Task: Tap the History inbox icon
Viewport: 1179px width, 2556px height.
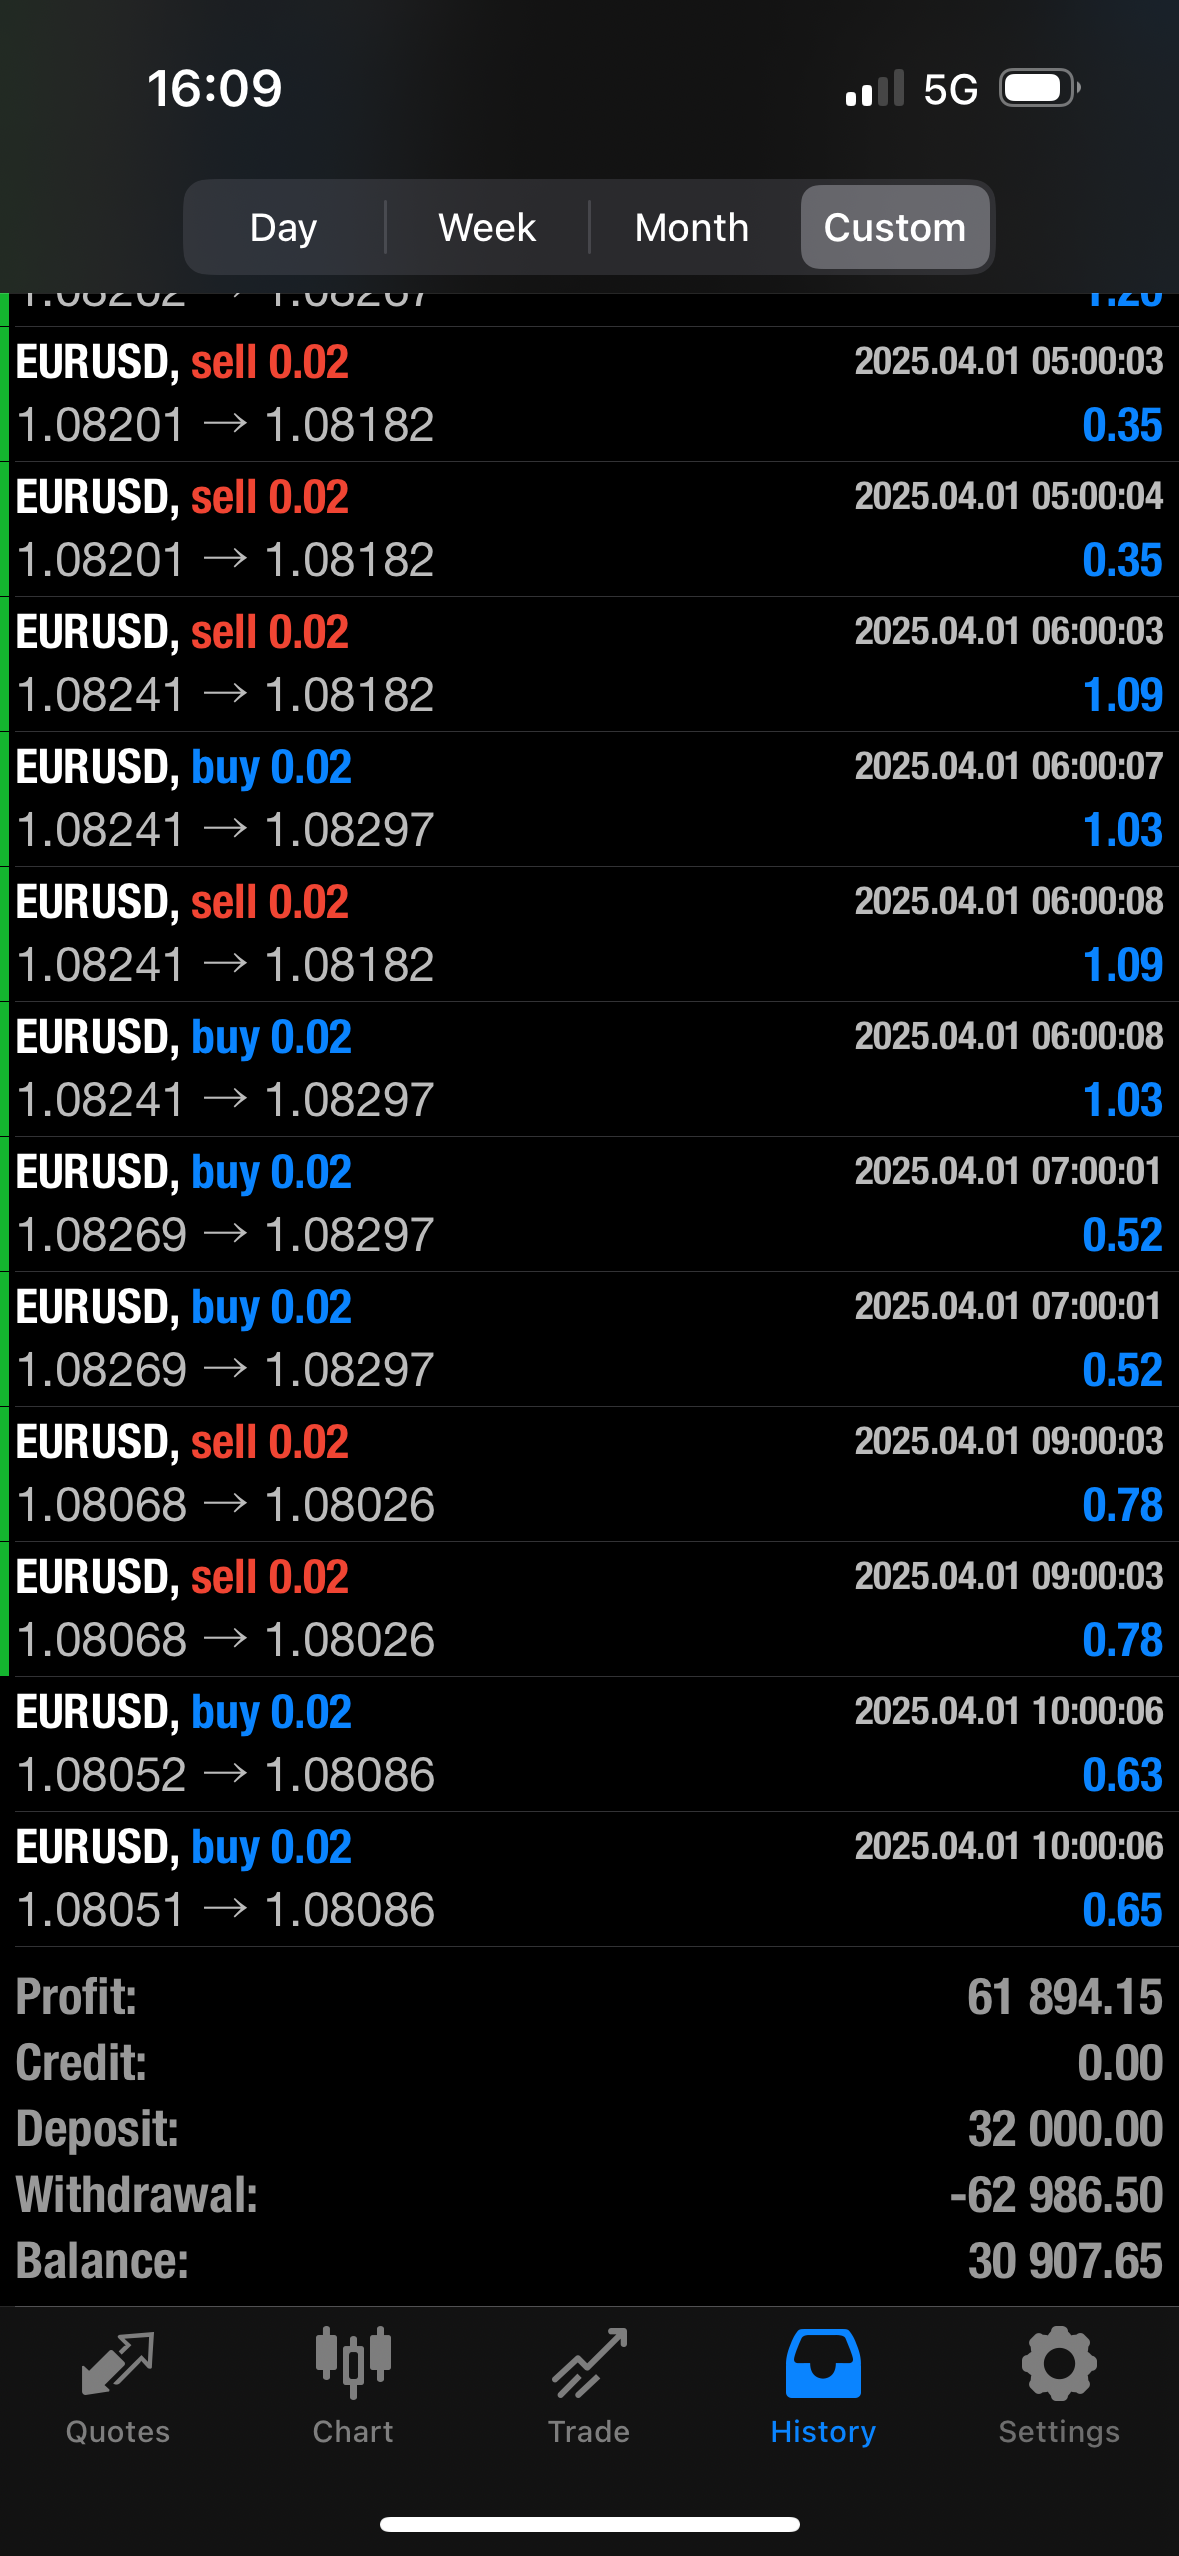Action: coord(823,2364)
